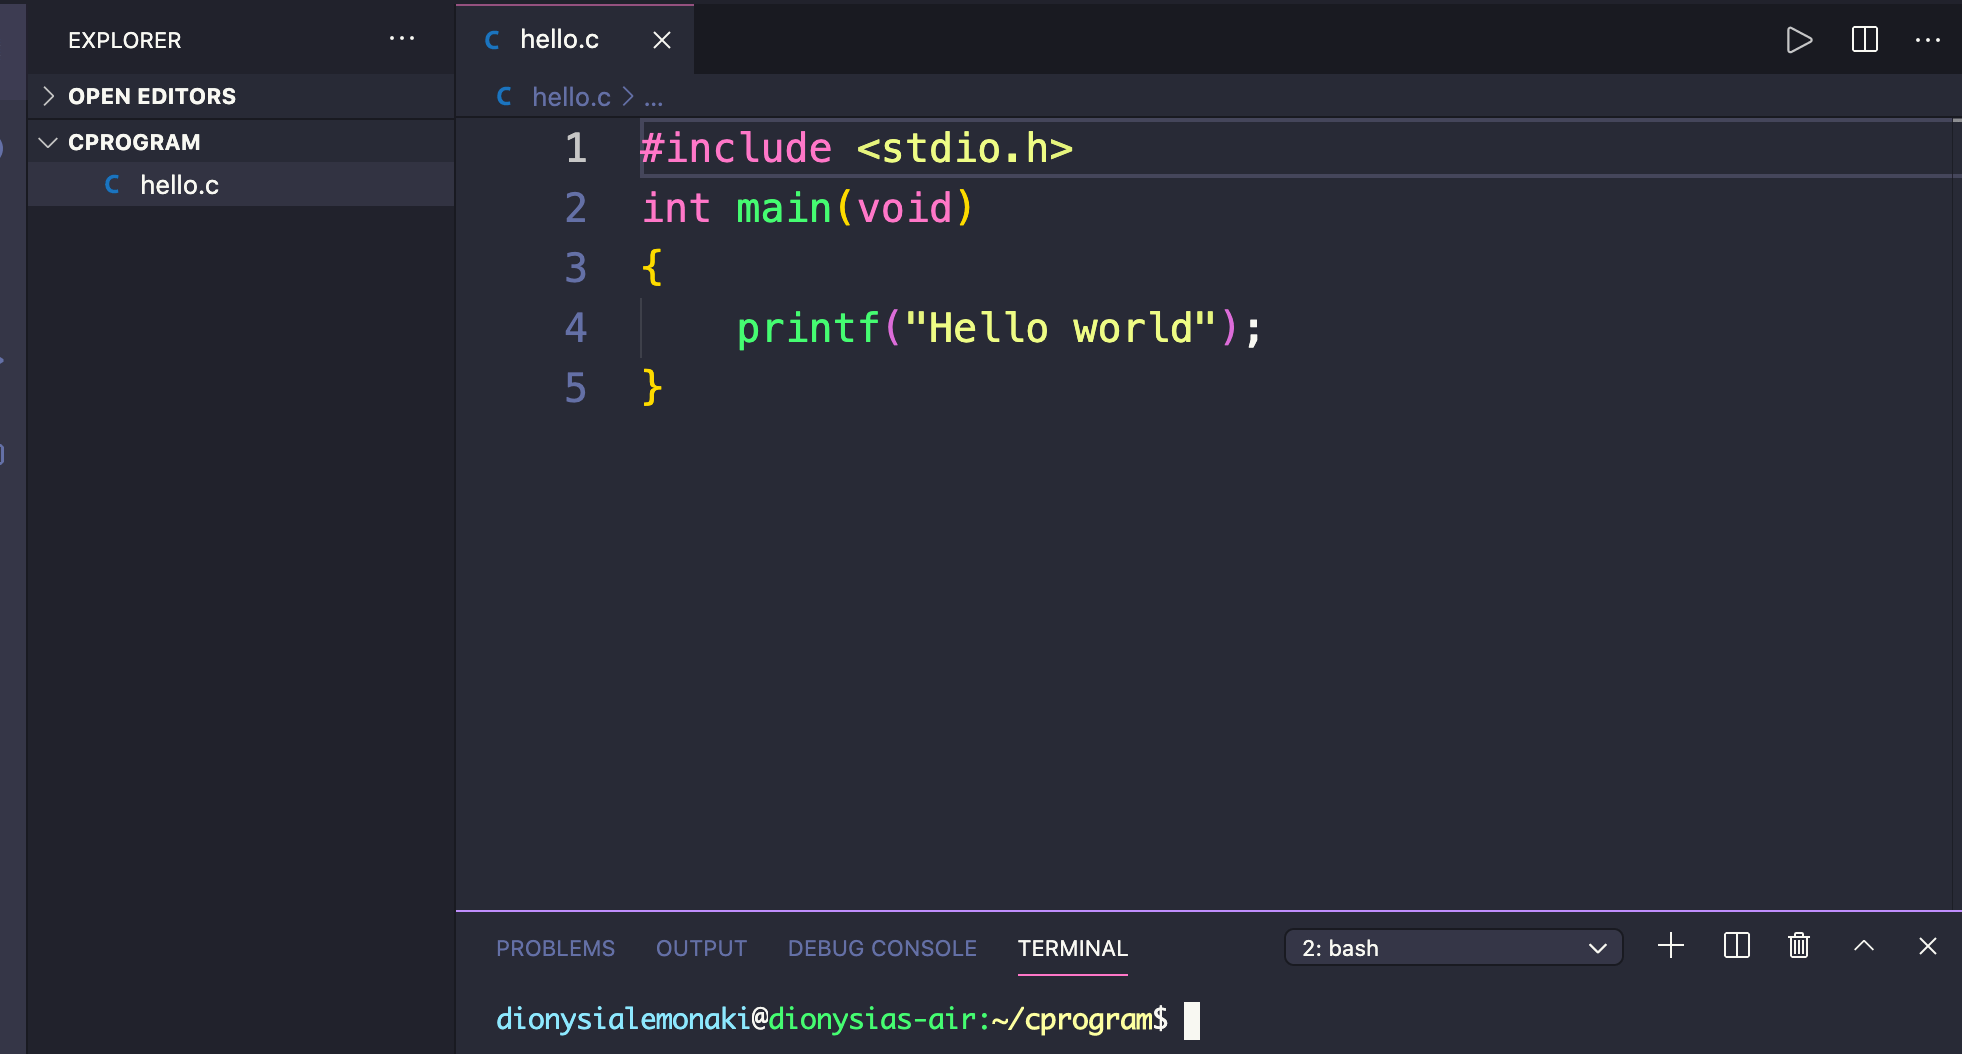Open the DEBUG CONSOLE tab
The image size is (1962, 1054).
(882, 948)
